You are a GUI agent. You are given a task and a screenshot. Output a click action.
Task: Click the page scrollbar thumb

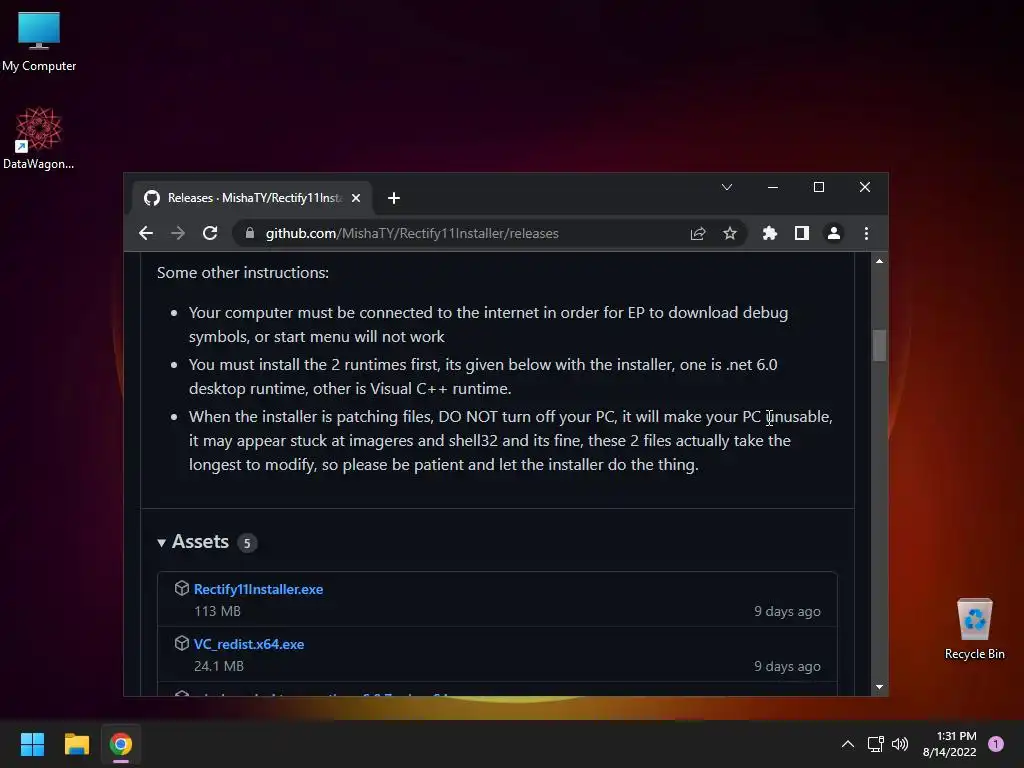pyautogui.click(x=880, y=345)
